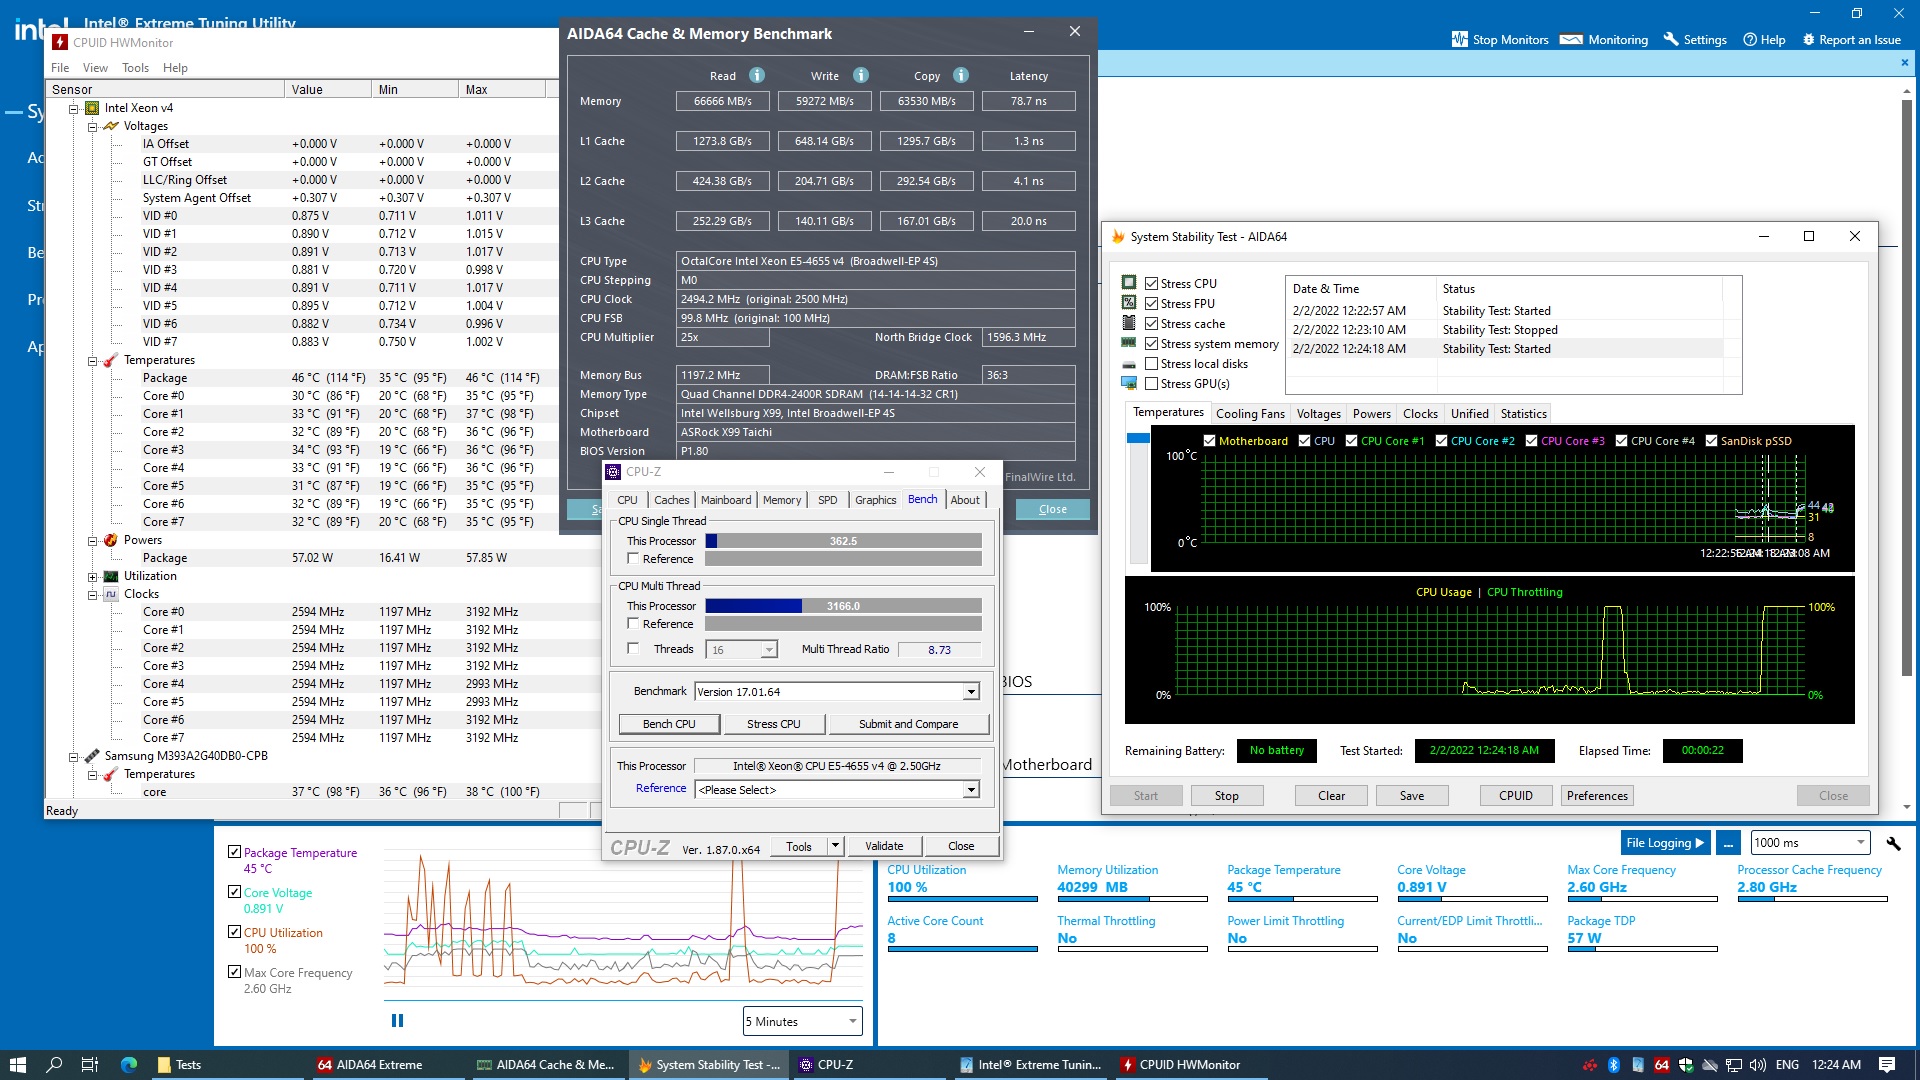Open Microsoft Edge from the taskbar

(x=129, y=1065)
